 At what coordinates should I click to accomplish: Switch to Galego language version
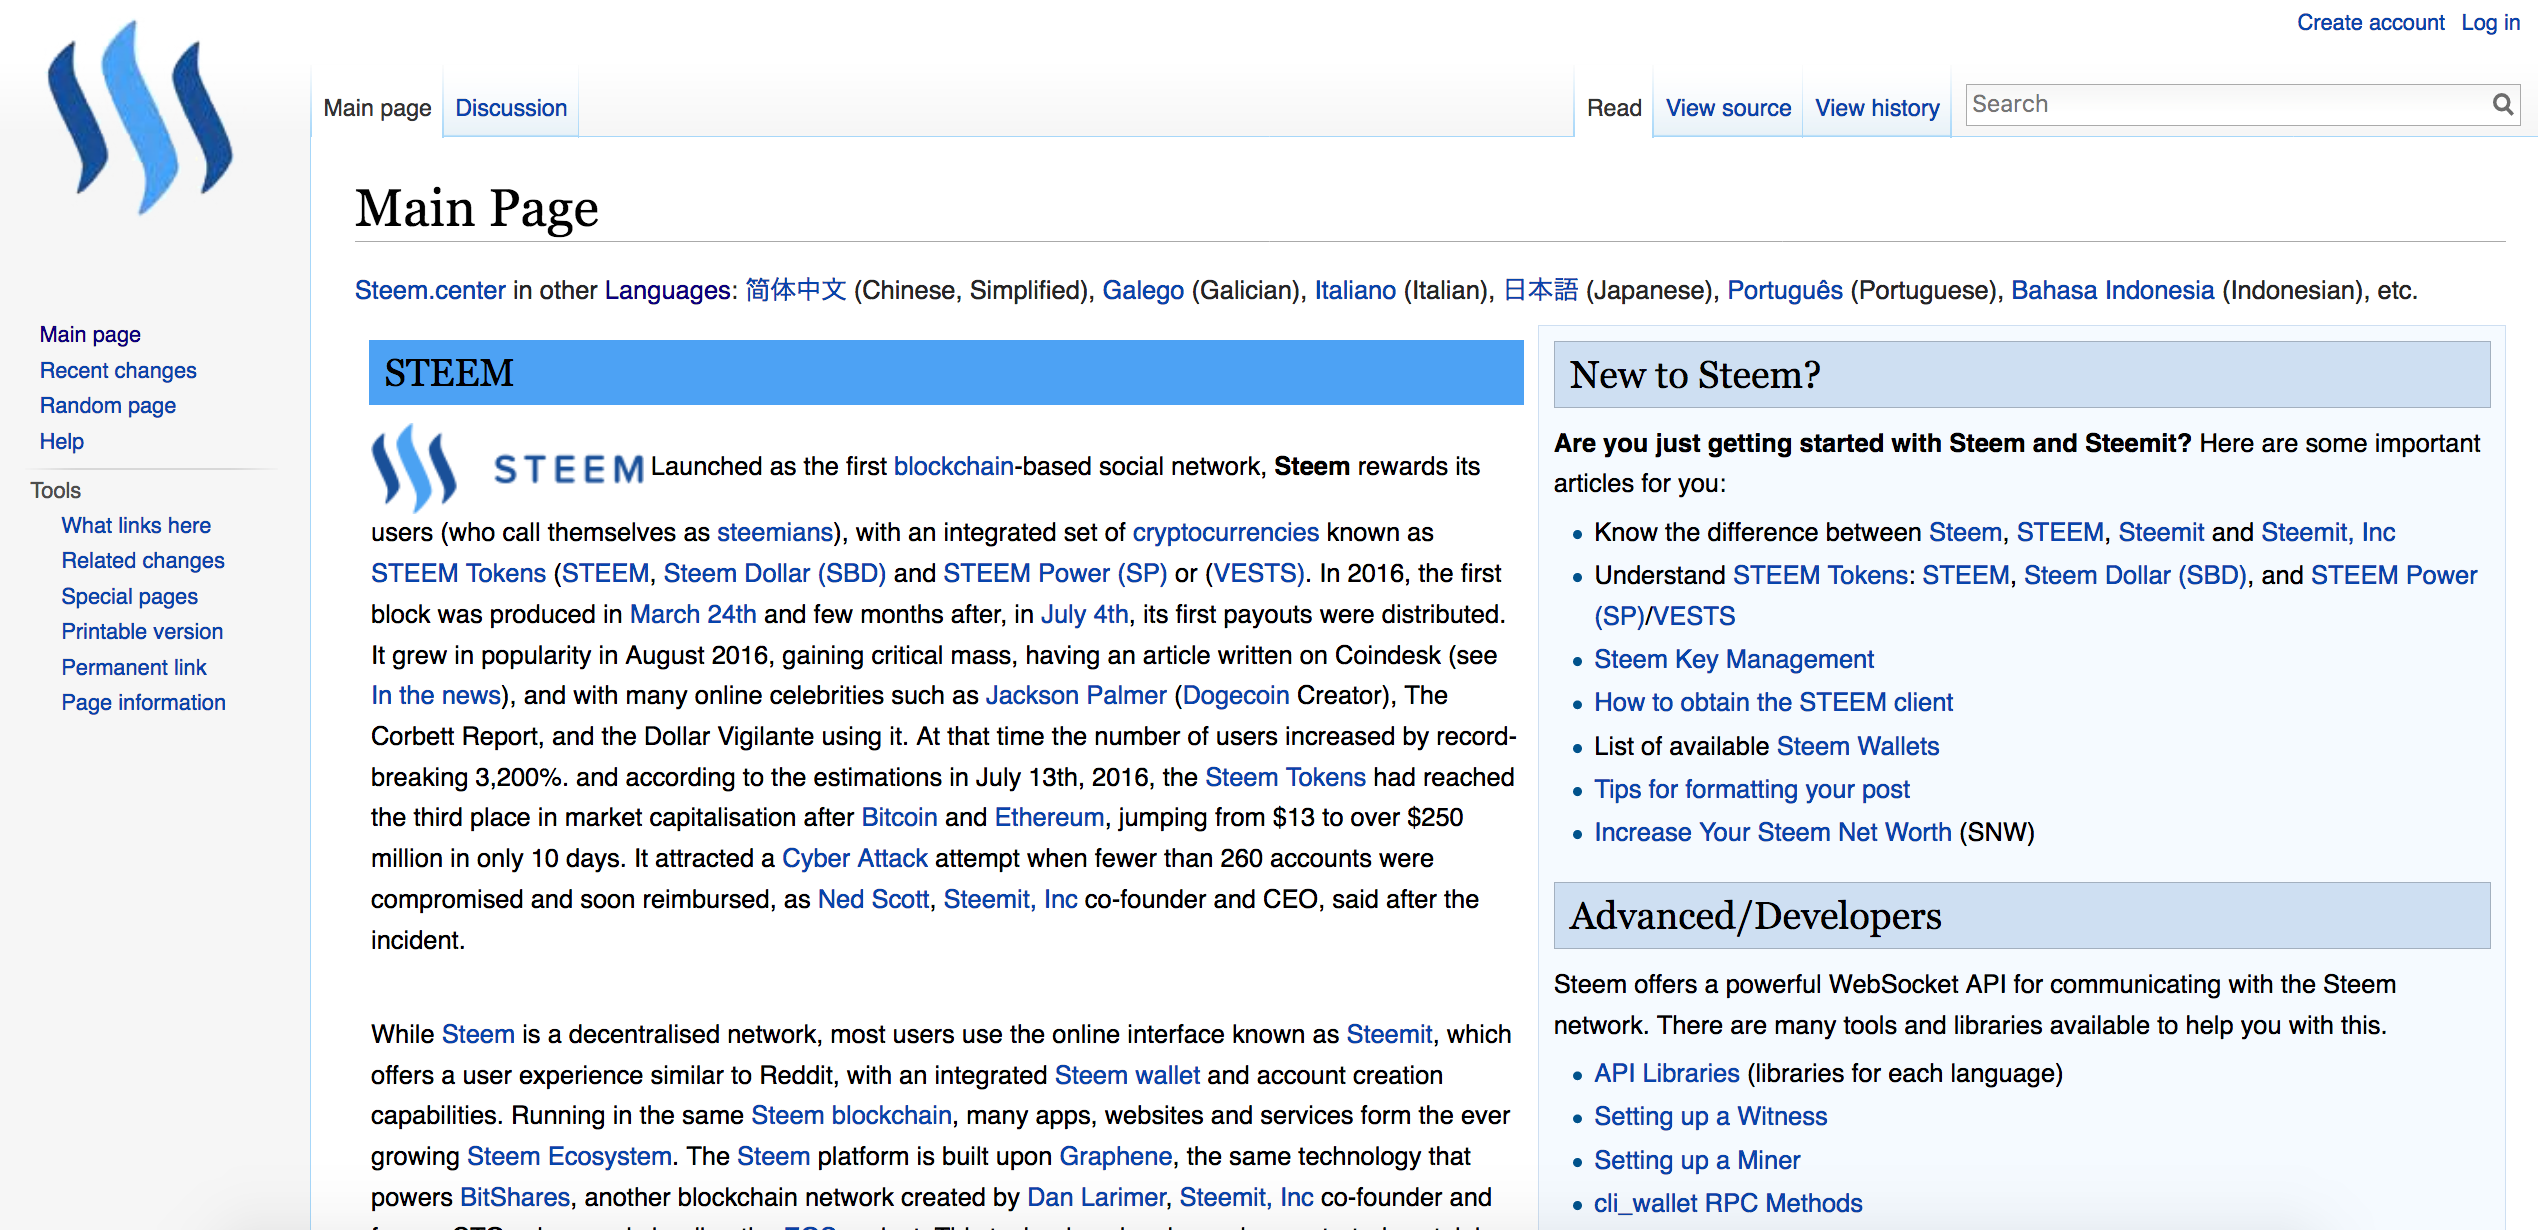click(1142, 290)
